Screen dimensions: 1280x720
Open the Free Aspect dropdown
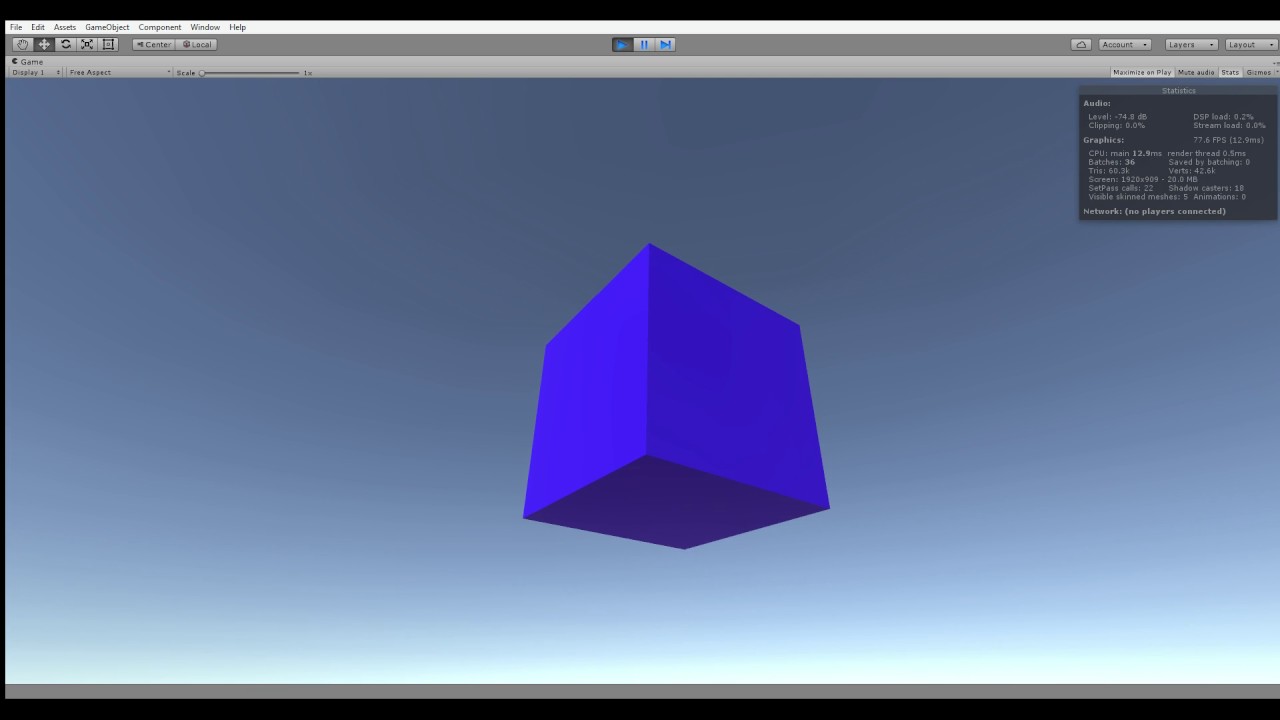120,72
